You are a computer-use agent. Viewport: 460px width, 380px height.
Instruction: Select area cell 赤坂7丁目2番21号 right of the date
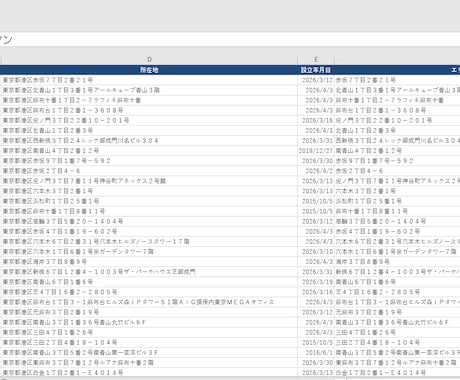(x=397, y=80)
